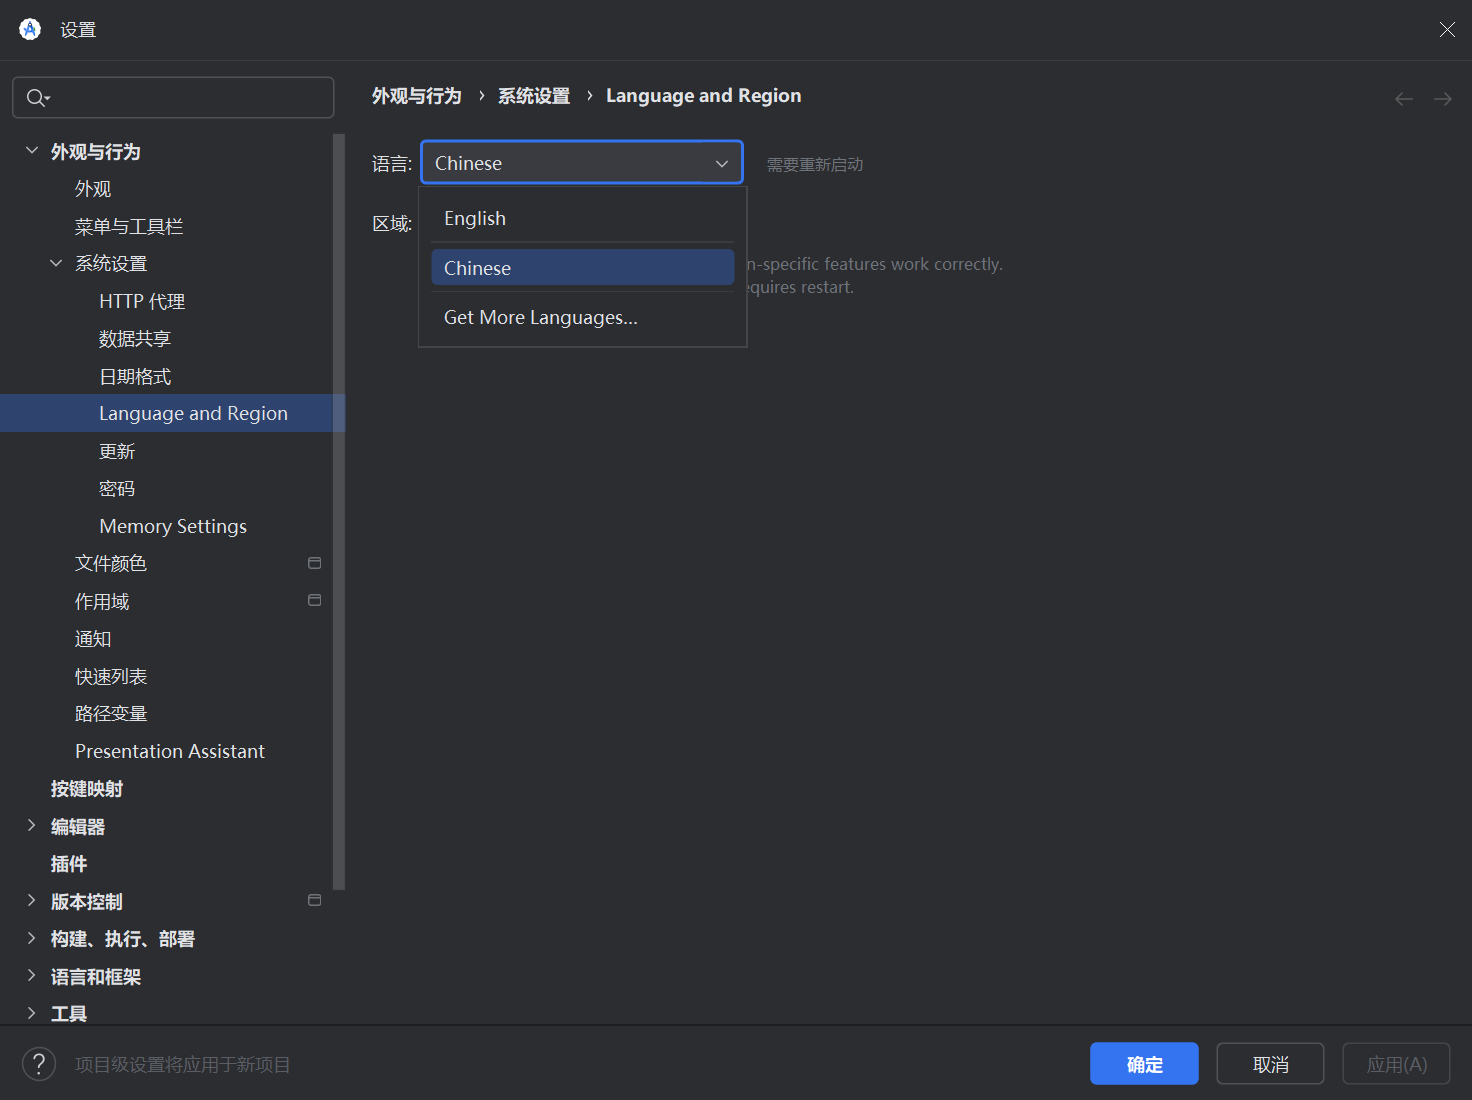Click the help question mark icon
Image resolution: width=1472 pixels, height=1100 pixels.
[39, 1064]
